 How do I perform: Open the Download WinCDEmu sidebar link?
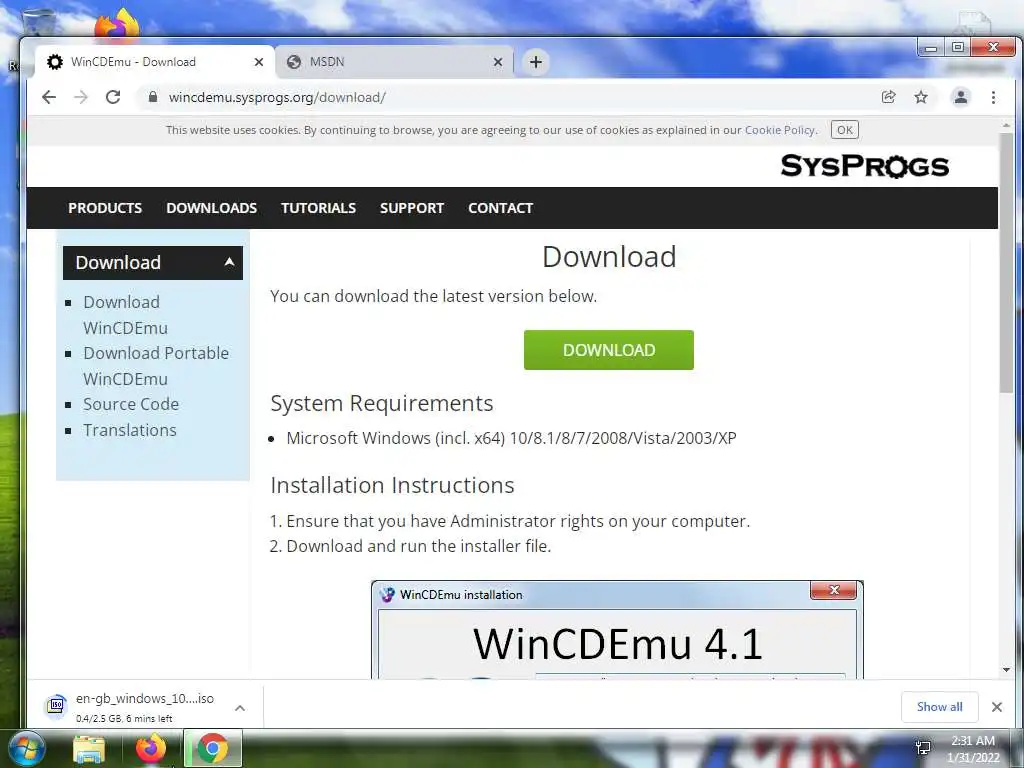125,315
